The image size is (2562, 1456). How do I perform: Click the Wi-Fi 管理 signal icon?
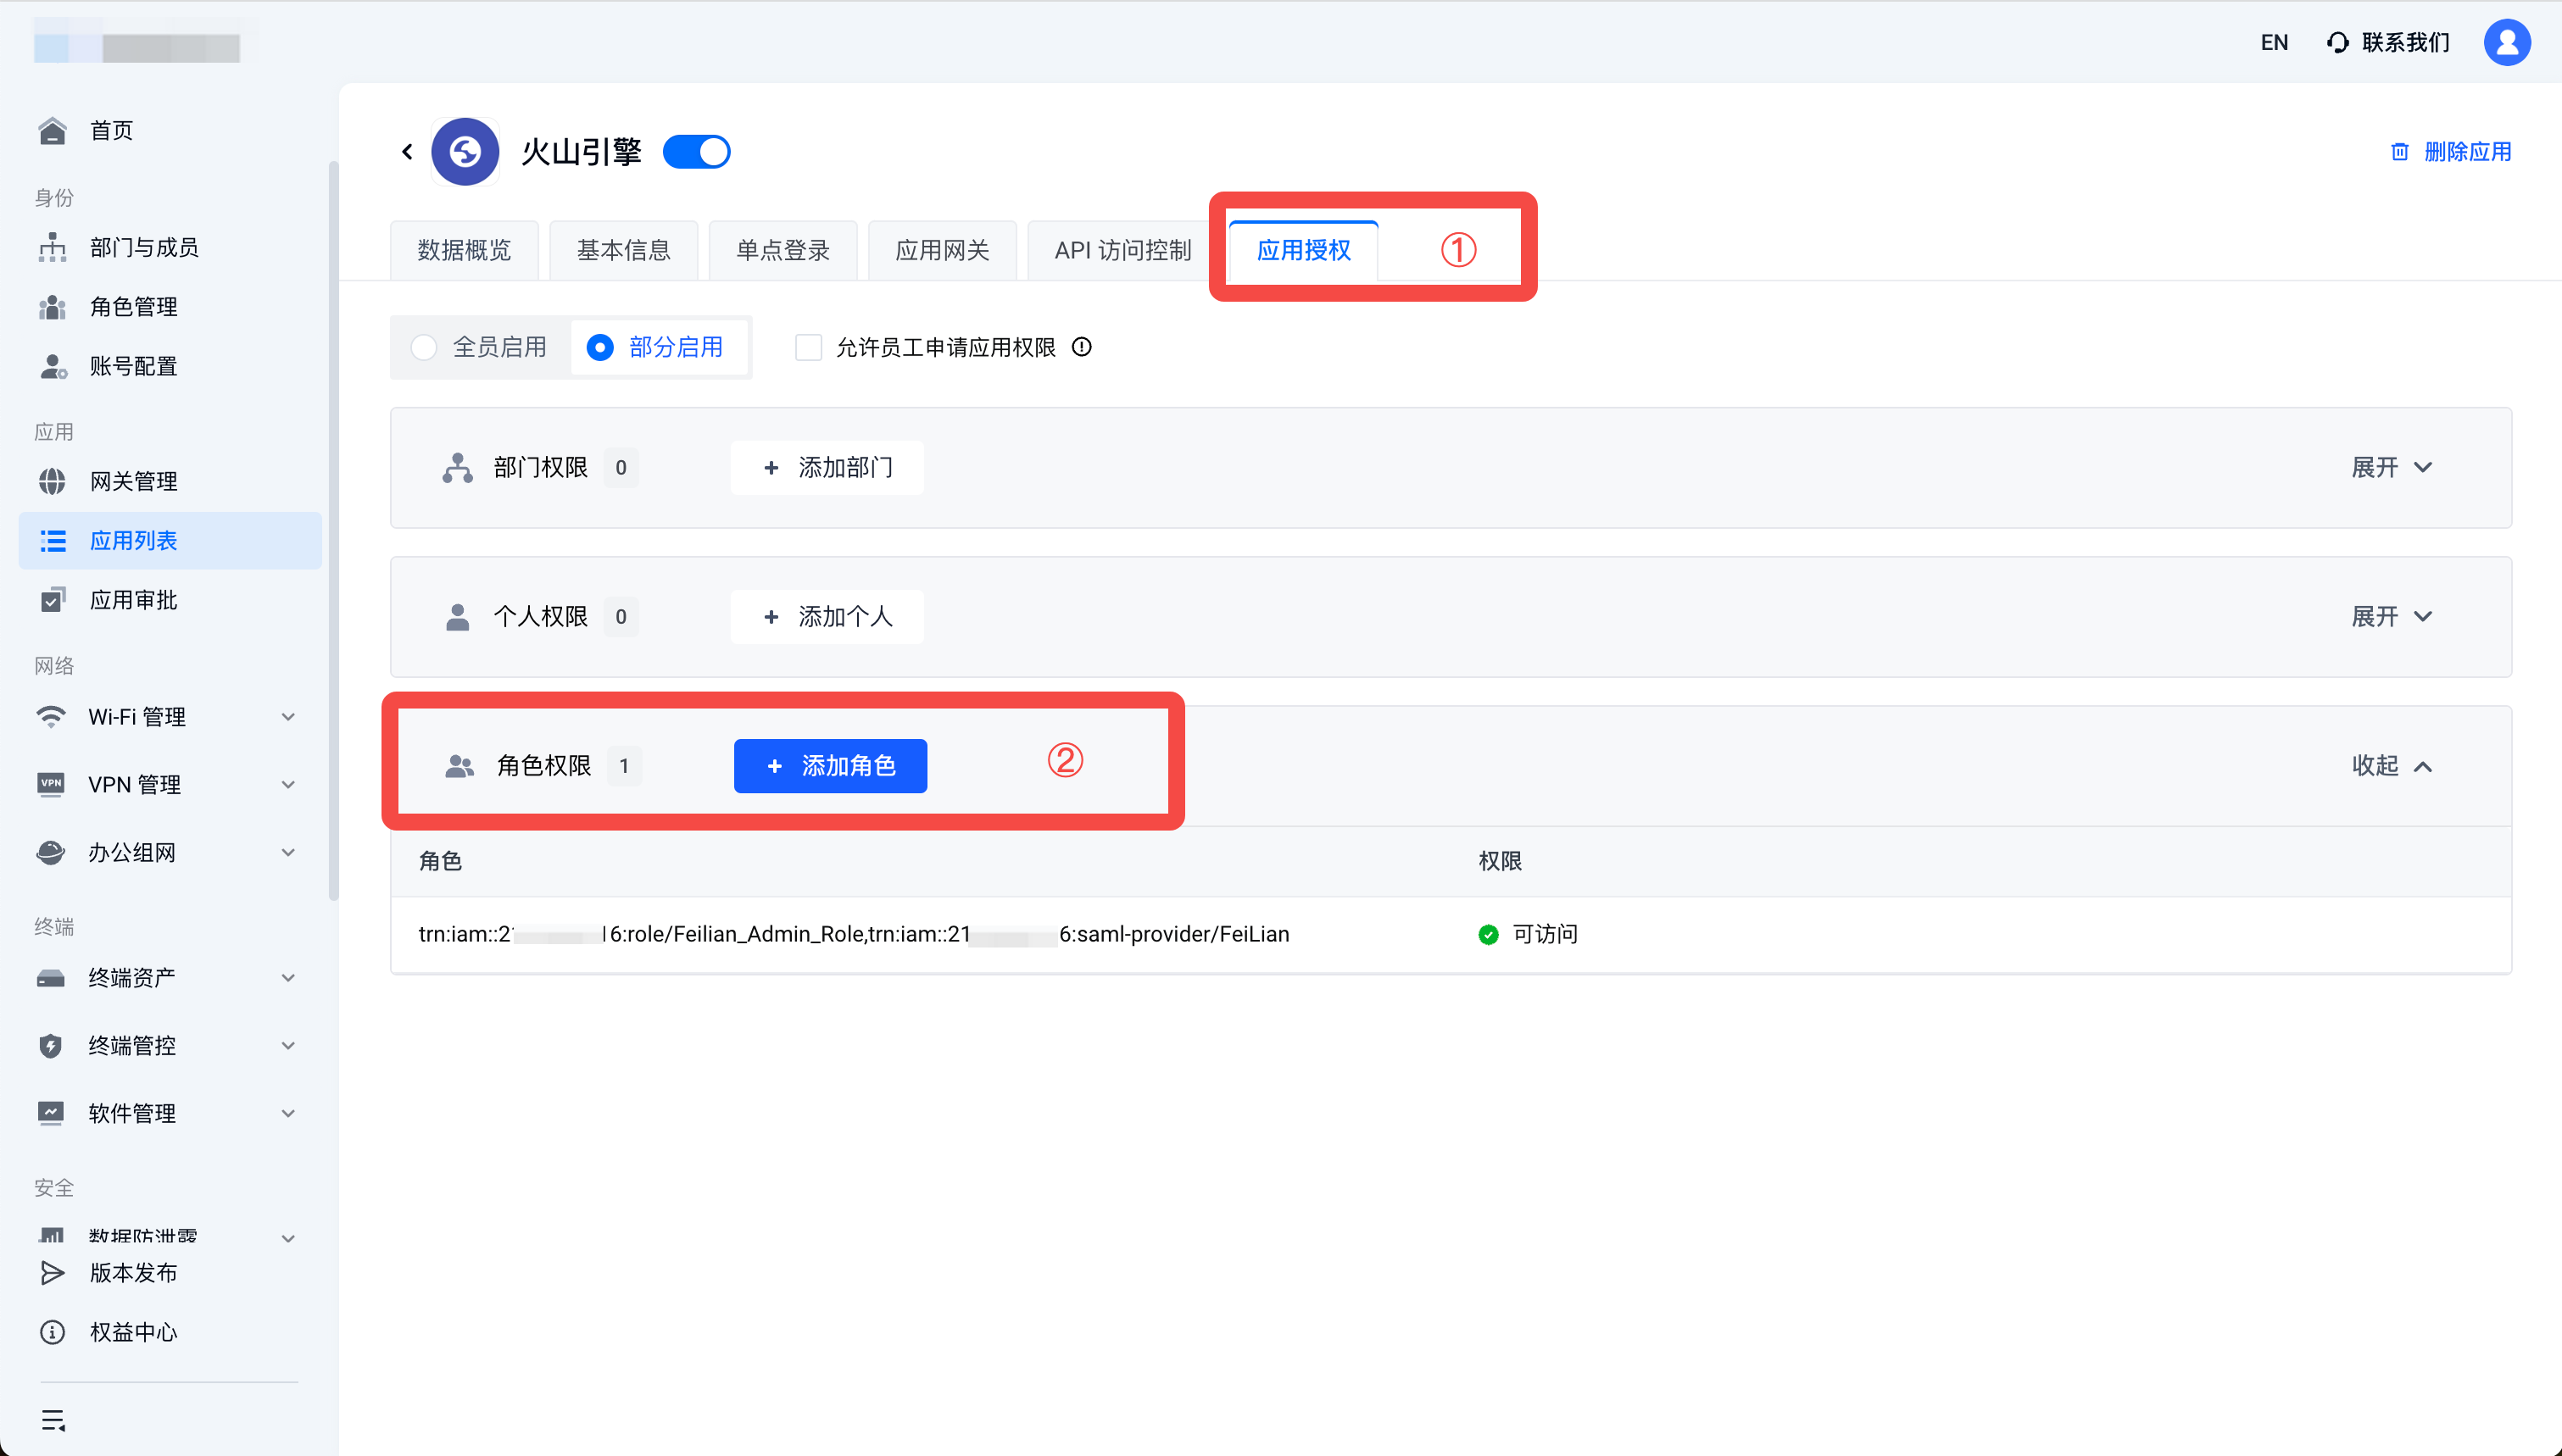coord(51,716)
